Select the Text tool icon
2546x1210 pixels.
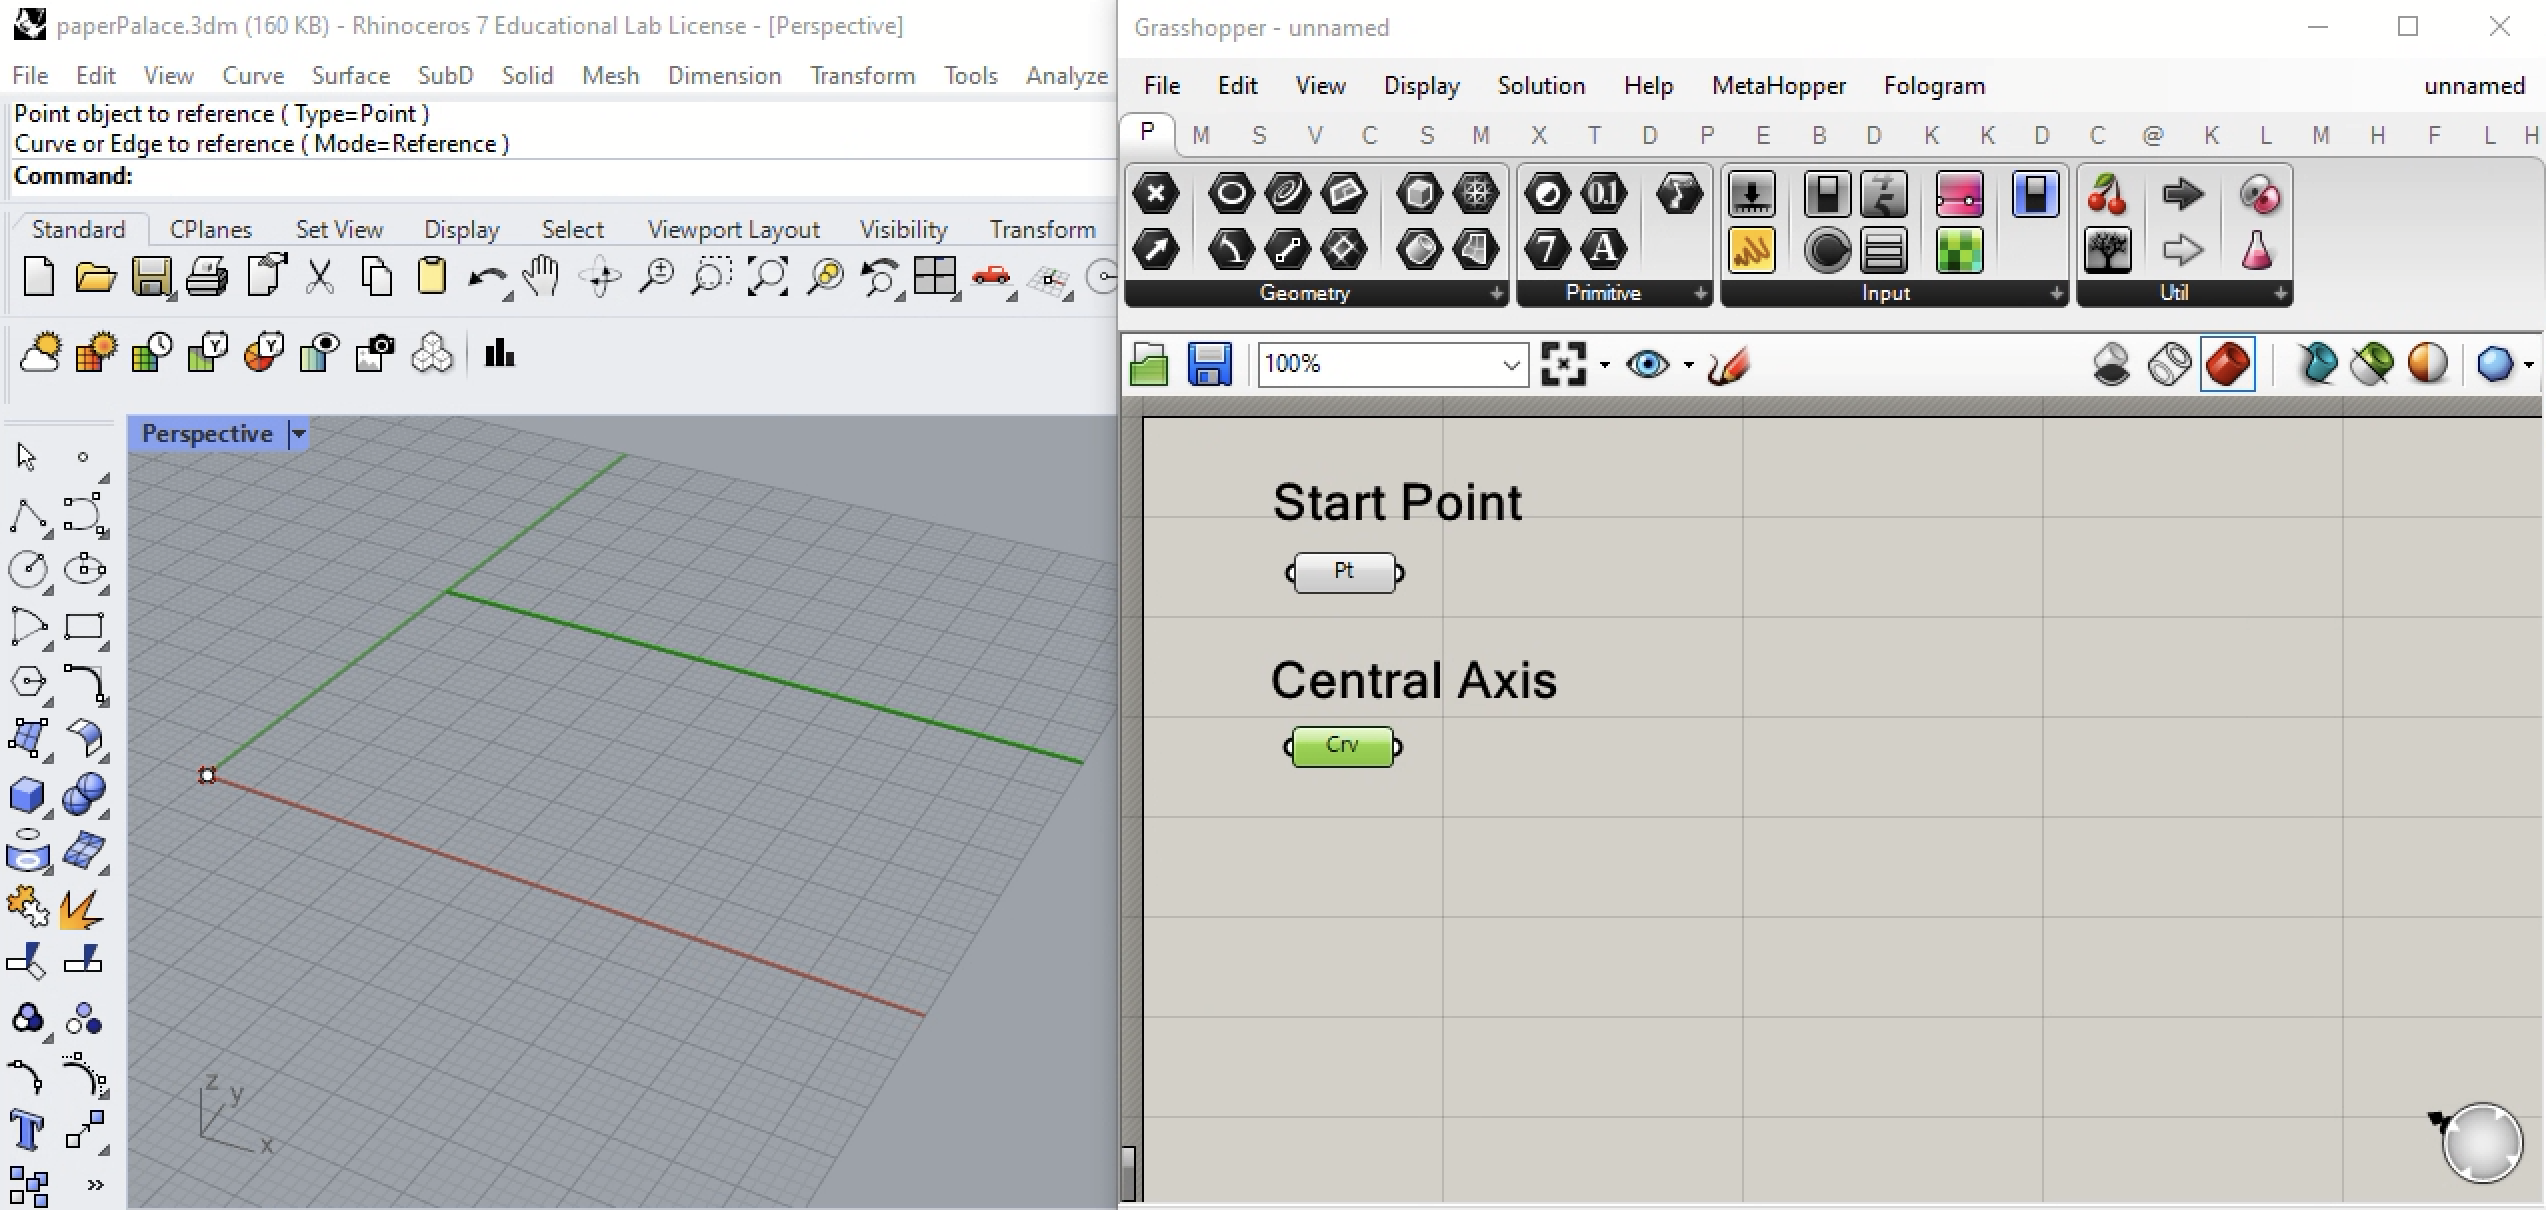tap(27, 1131)
